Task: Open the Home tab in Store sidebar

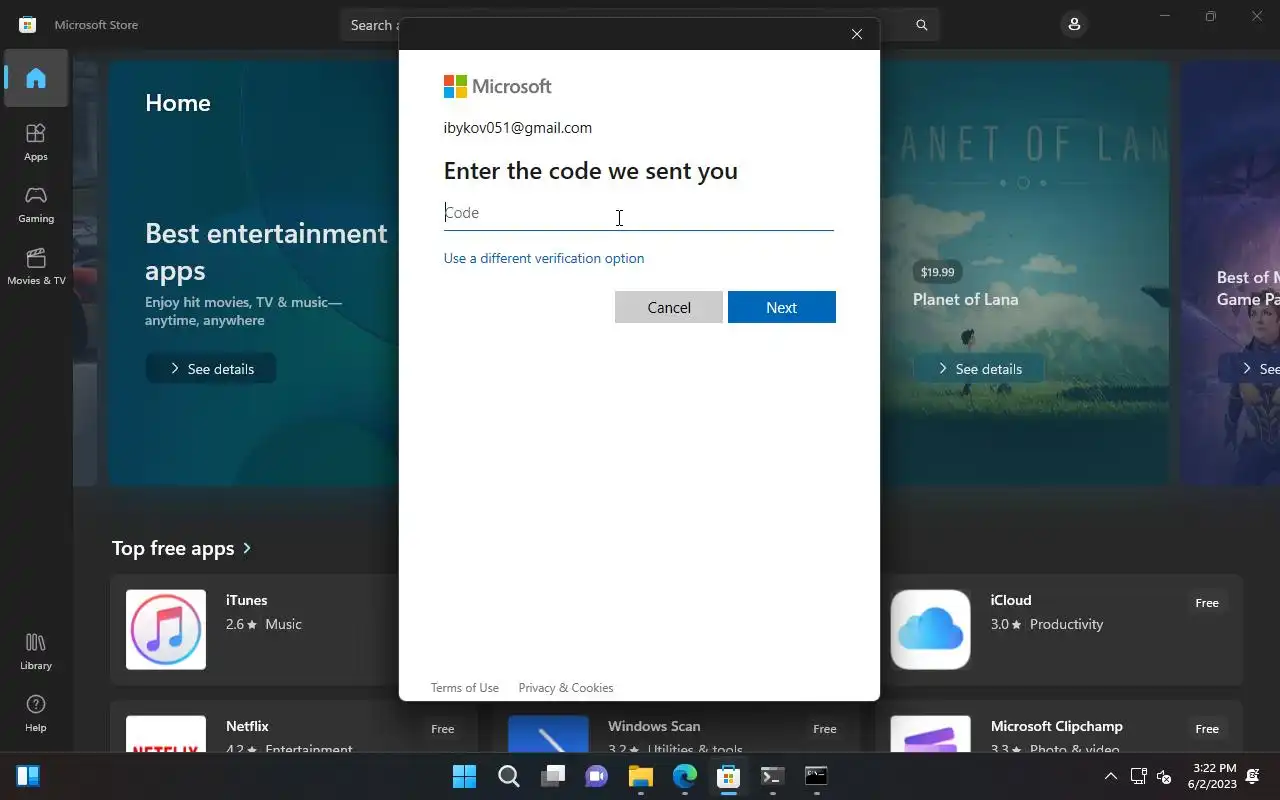Action: point(36,78)
